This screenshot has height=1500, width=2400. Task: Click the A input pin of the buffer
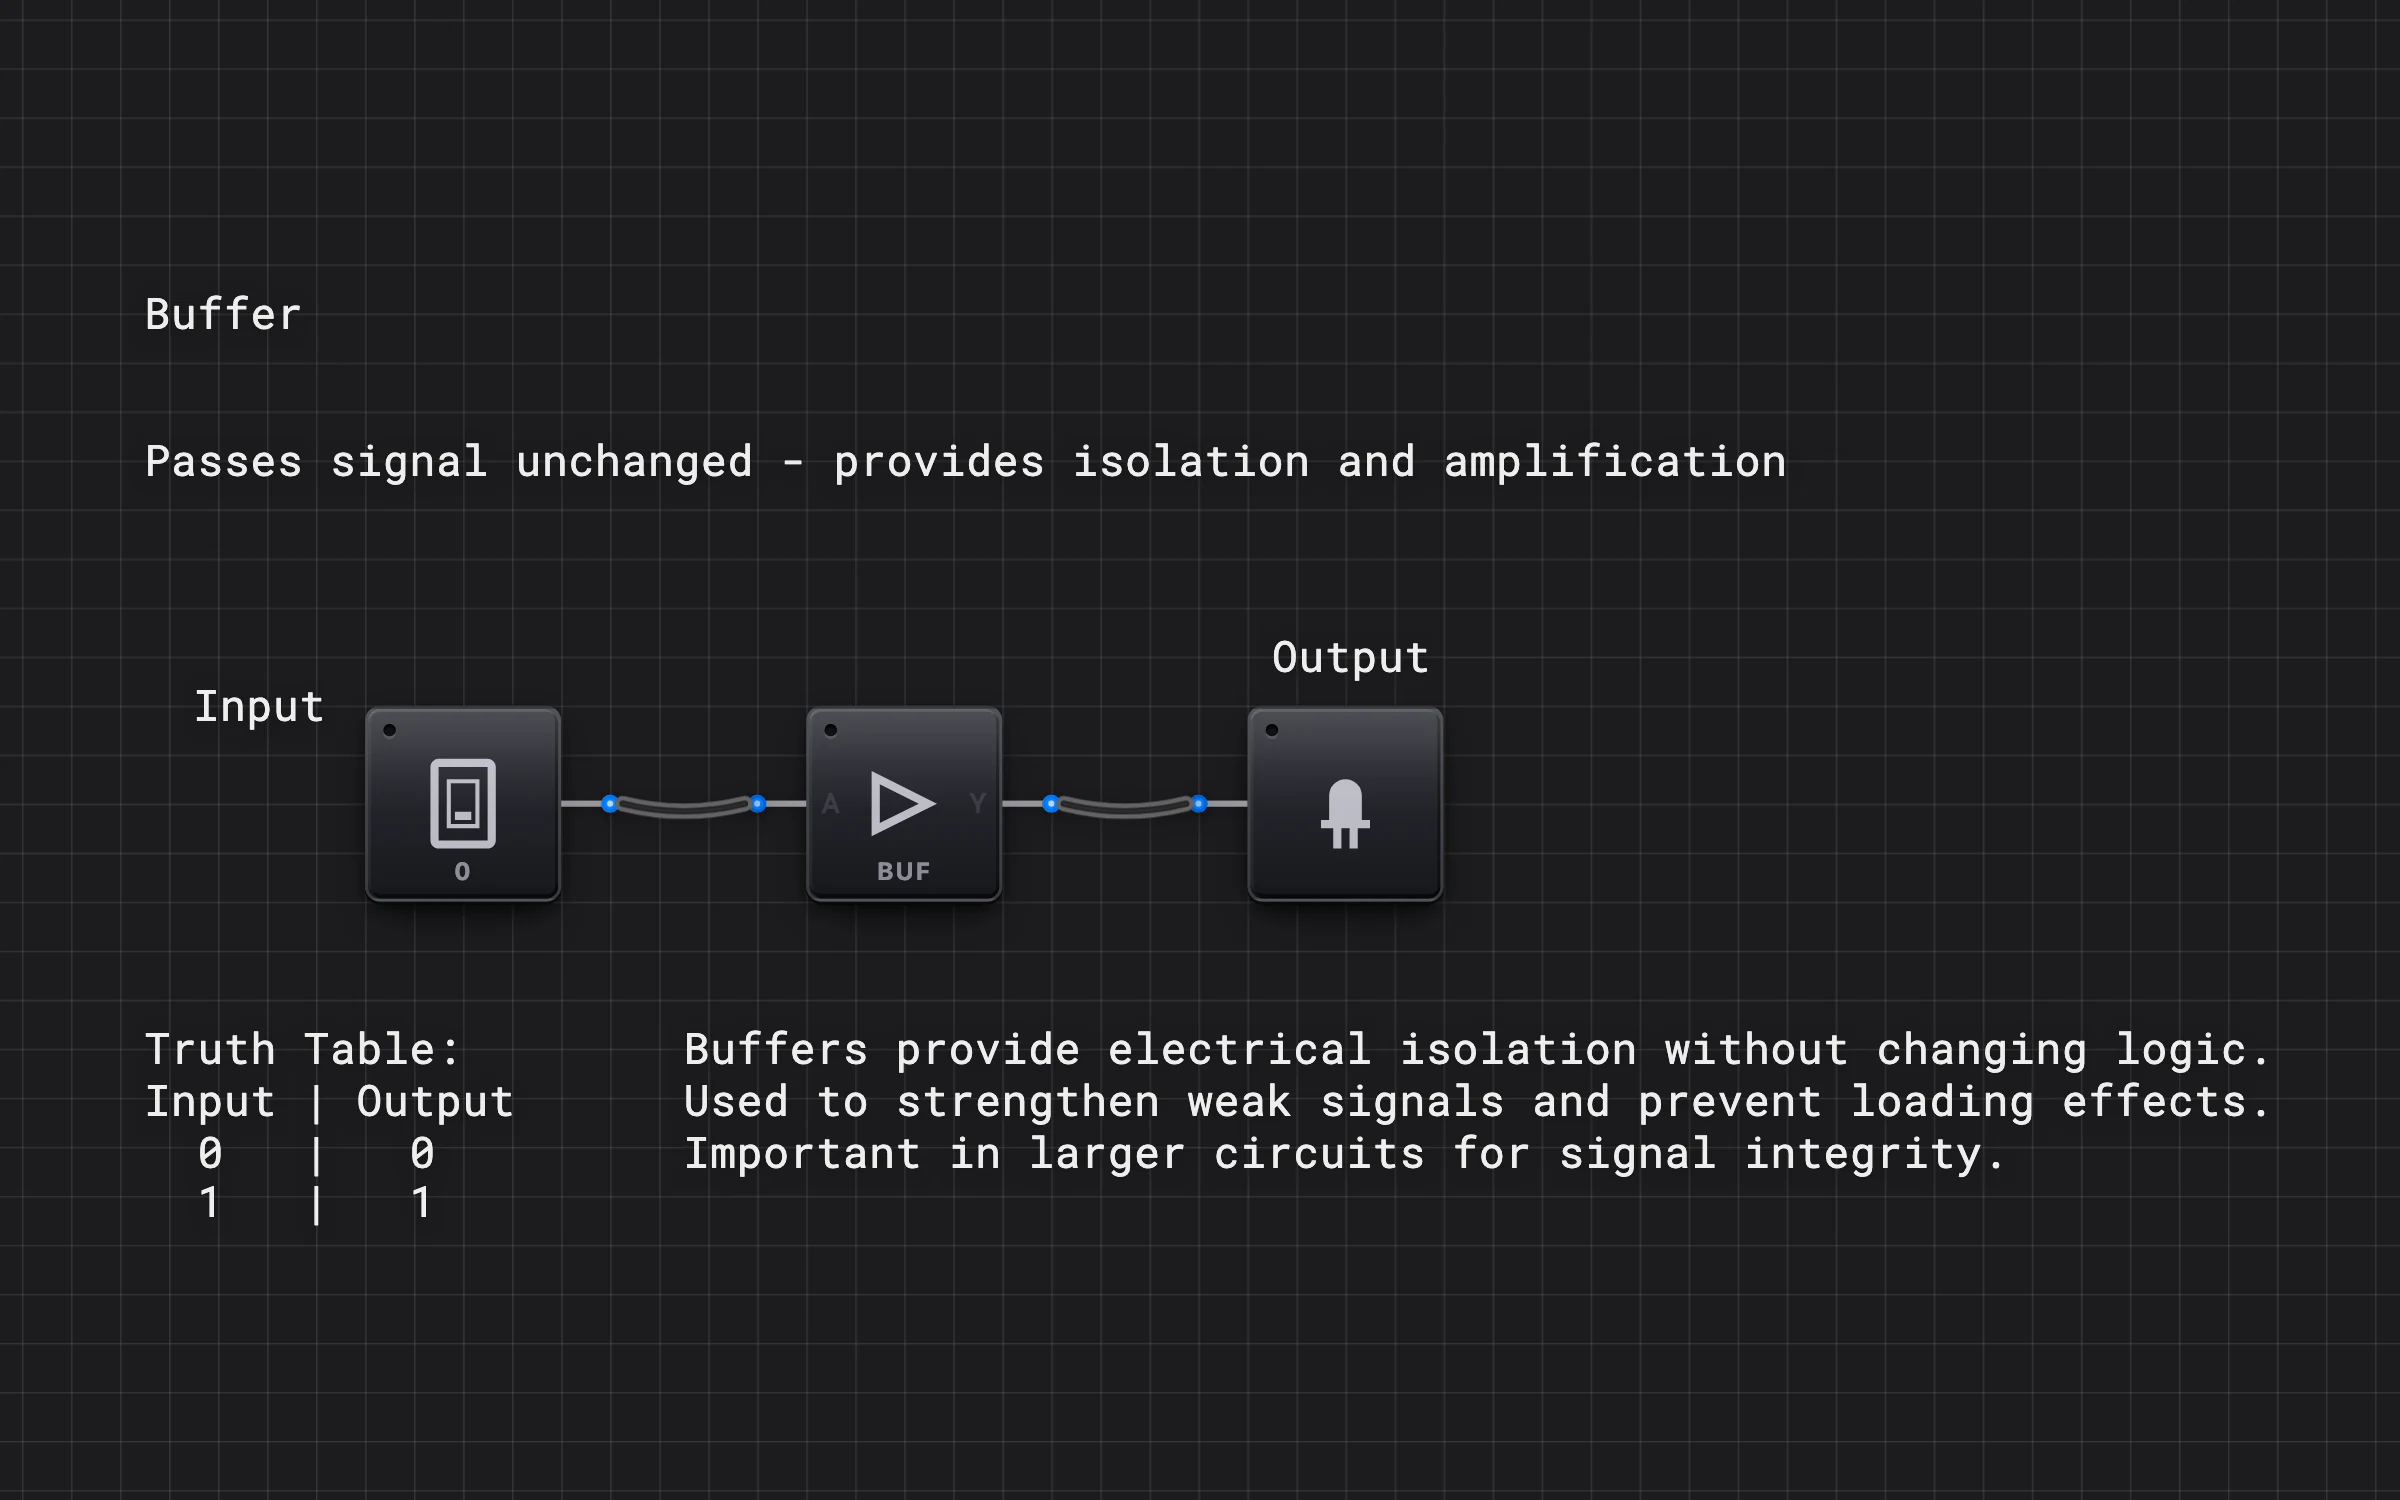pos(830,803)
